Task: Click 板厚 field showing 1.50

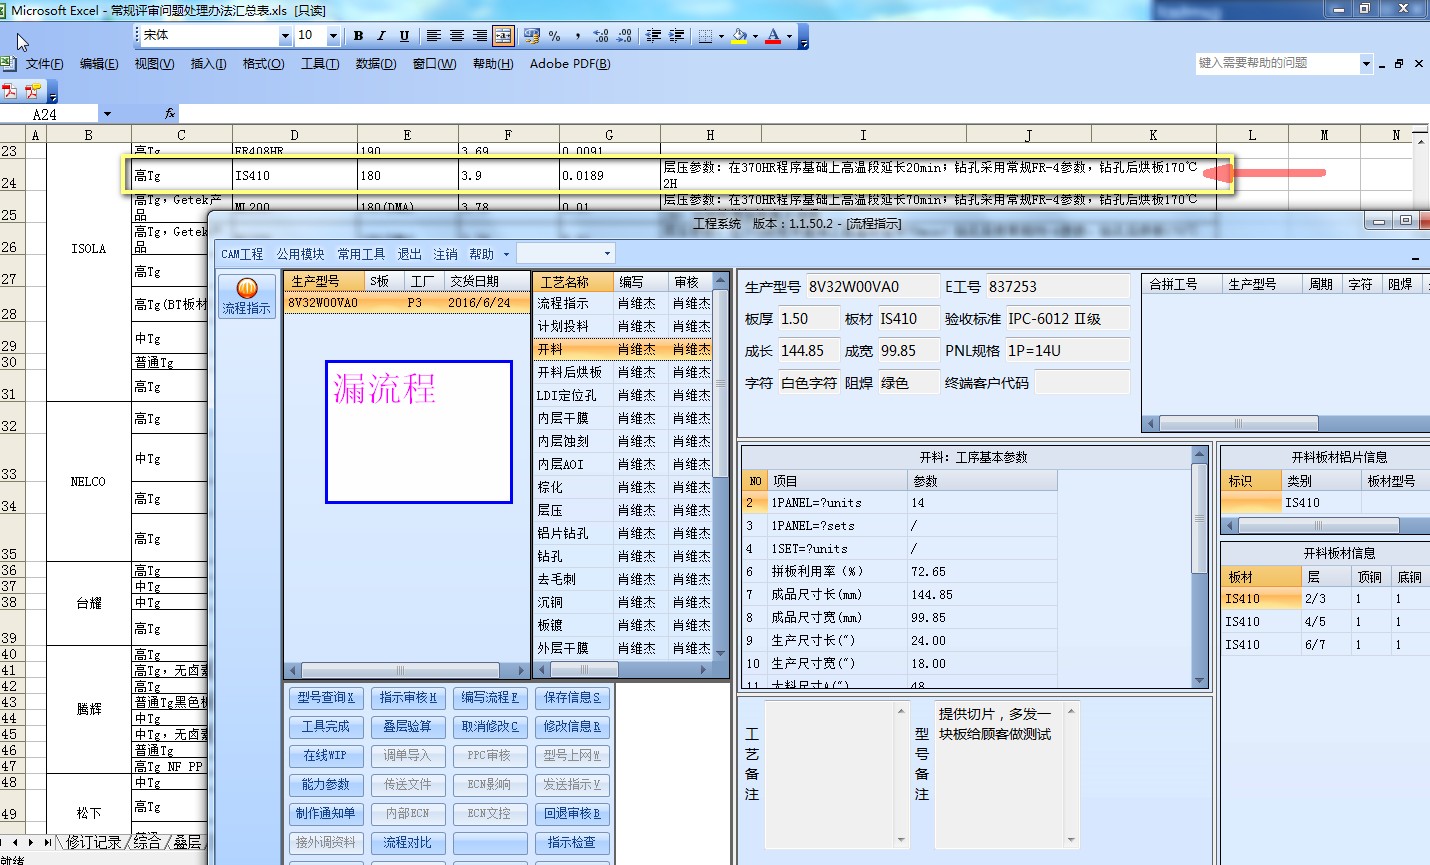Action: point(808,318)
